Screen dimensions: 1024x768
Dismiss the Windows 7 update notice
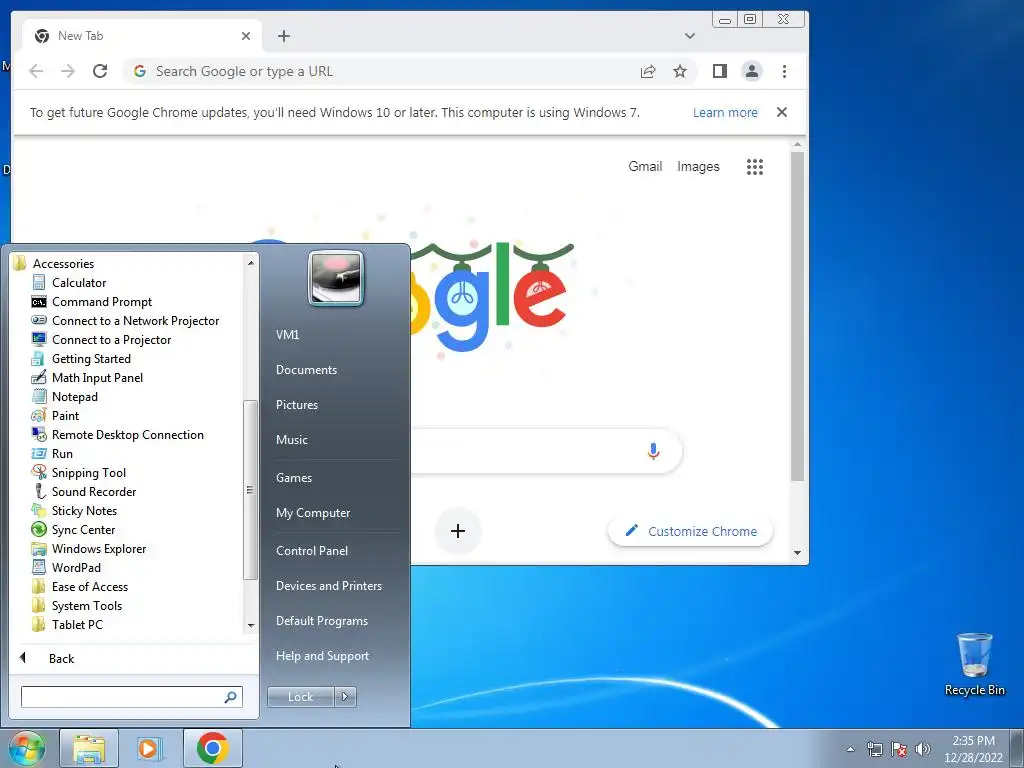782,112
